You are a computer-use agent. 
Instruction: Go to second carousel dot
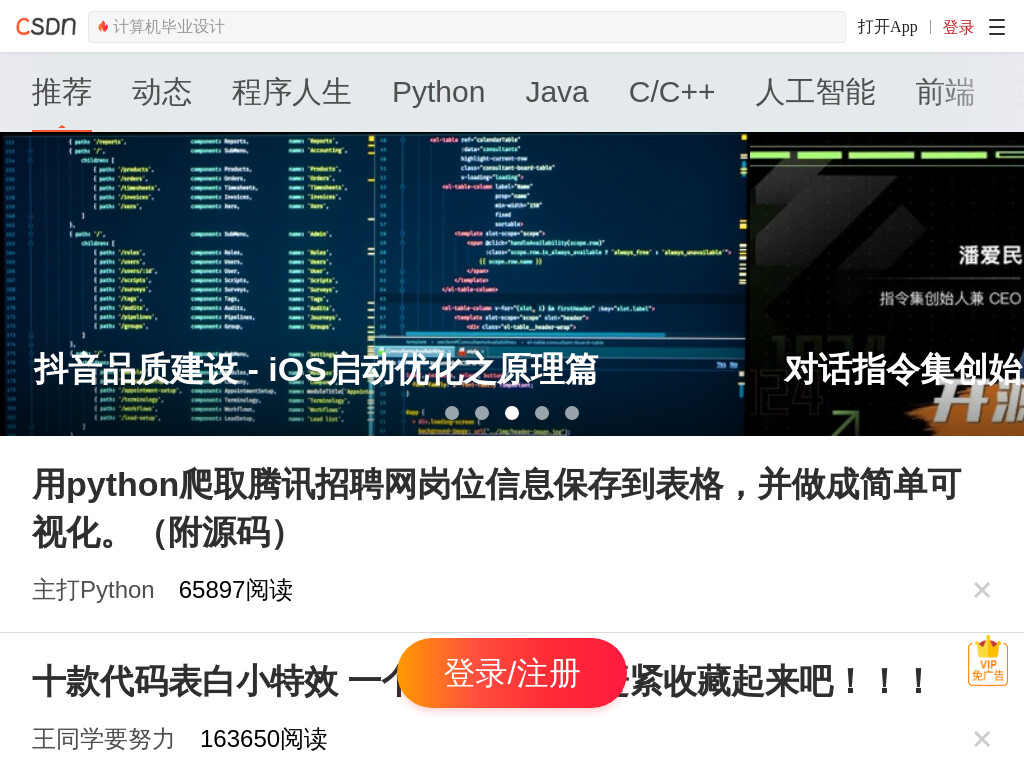482,413
